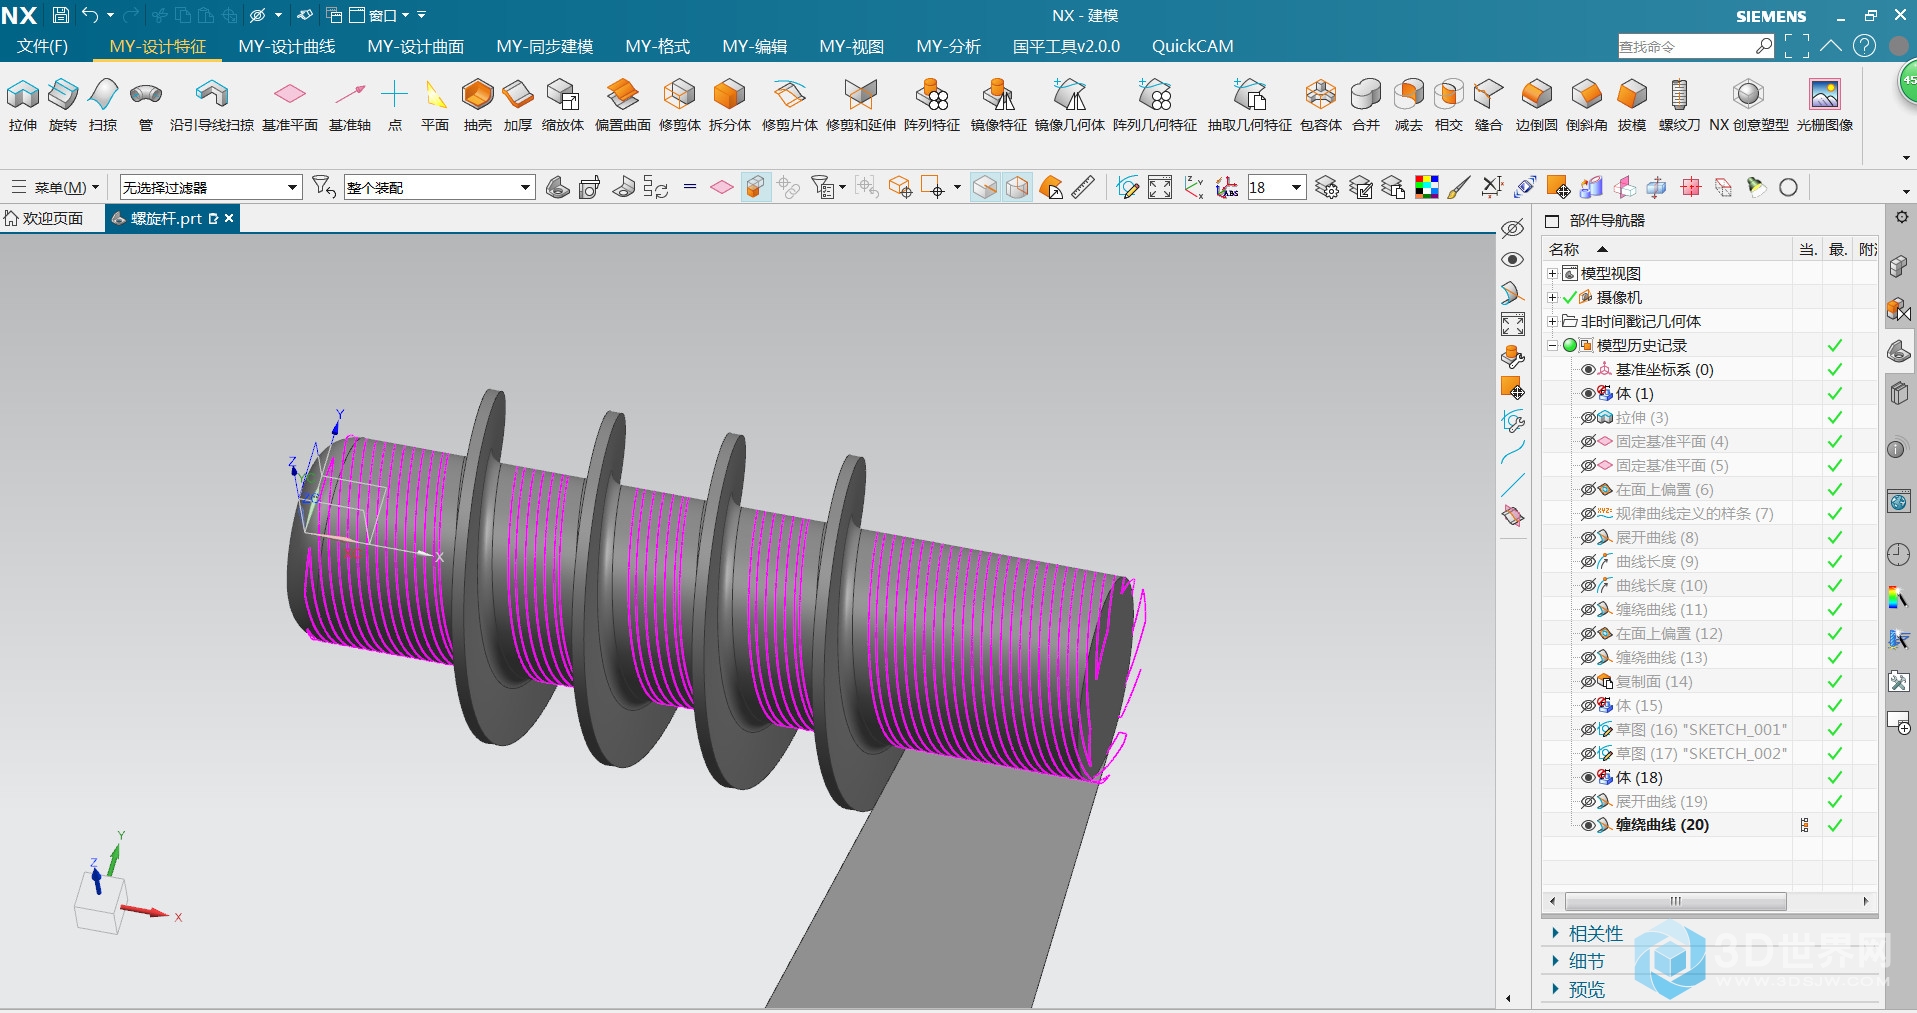Open the 管 (Tube) tool
The height and width of the screenshot is (1013, 1917).
click(146, 105)
